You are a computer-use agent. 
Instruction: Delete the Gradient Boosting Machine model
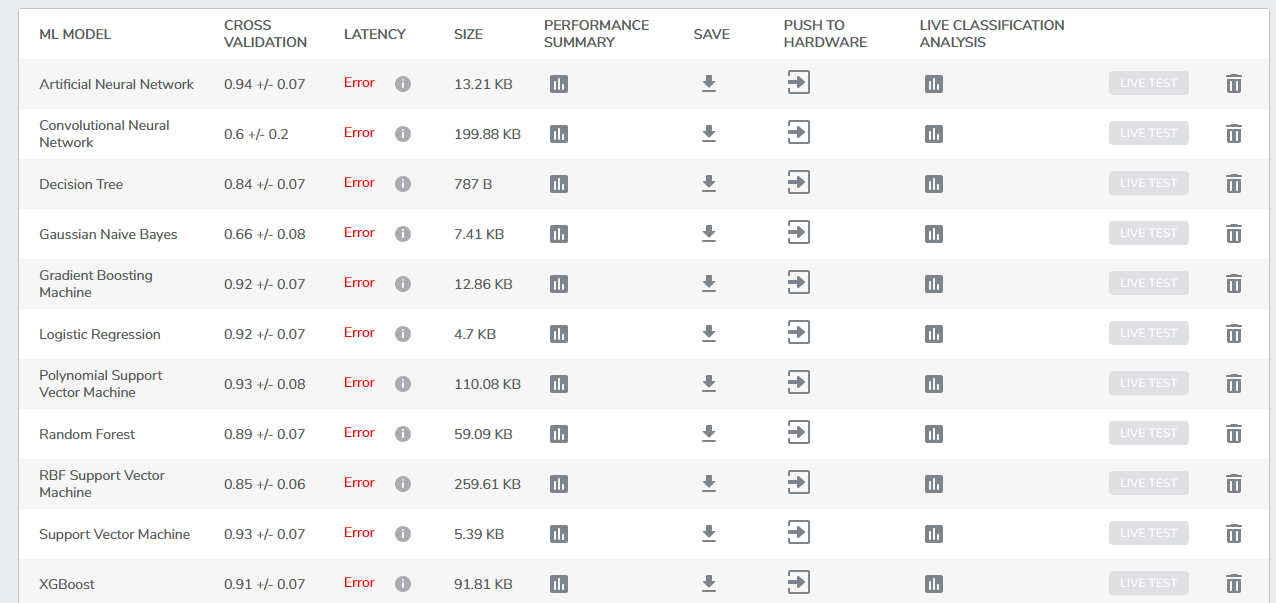coord(1233,284)
